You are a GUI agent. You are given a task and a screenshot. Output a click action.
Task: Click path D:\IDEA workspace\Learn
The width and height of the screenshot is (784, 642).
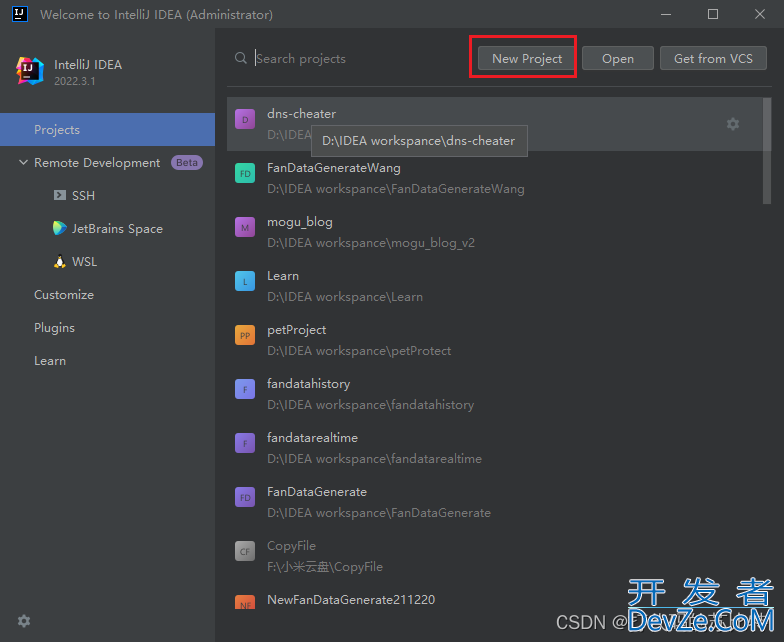coord(344,296)
